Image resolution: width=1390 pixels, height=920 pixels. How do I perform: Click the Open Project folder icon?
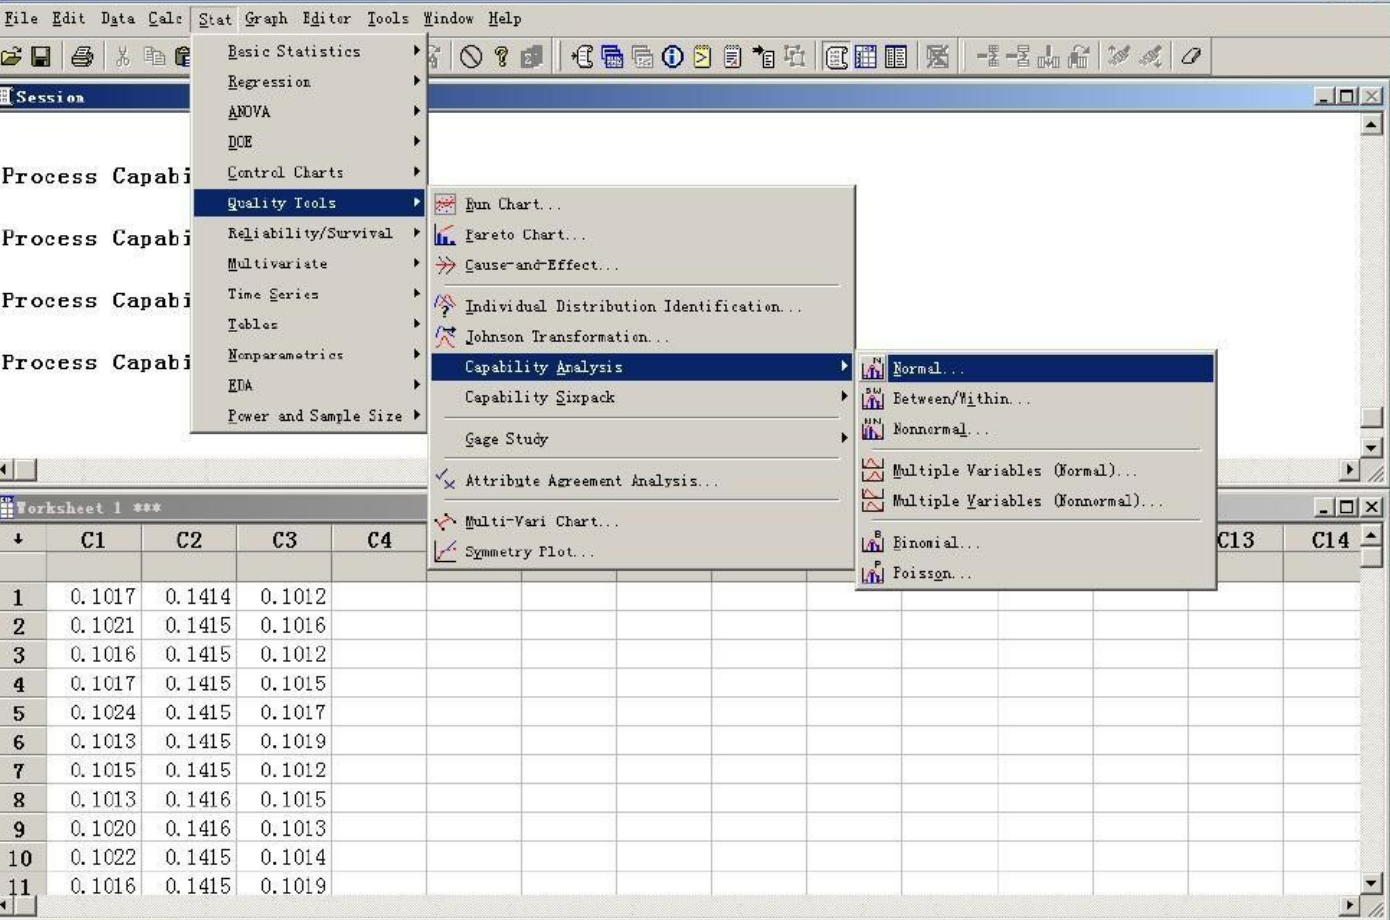coord(11,56)
